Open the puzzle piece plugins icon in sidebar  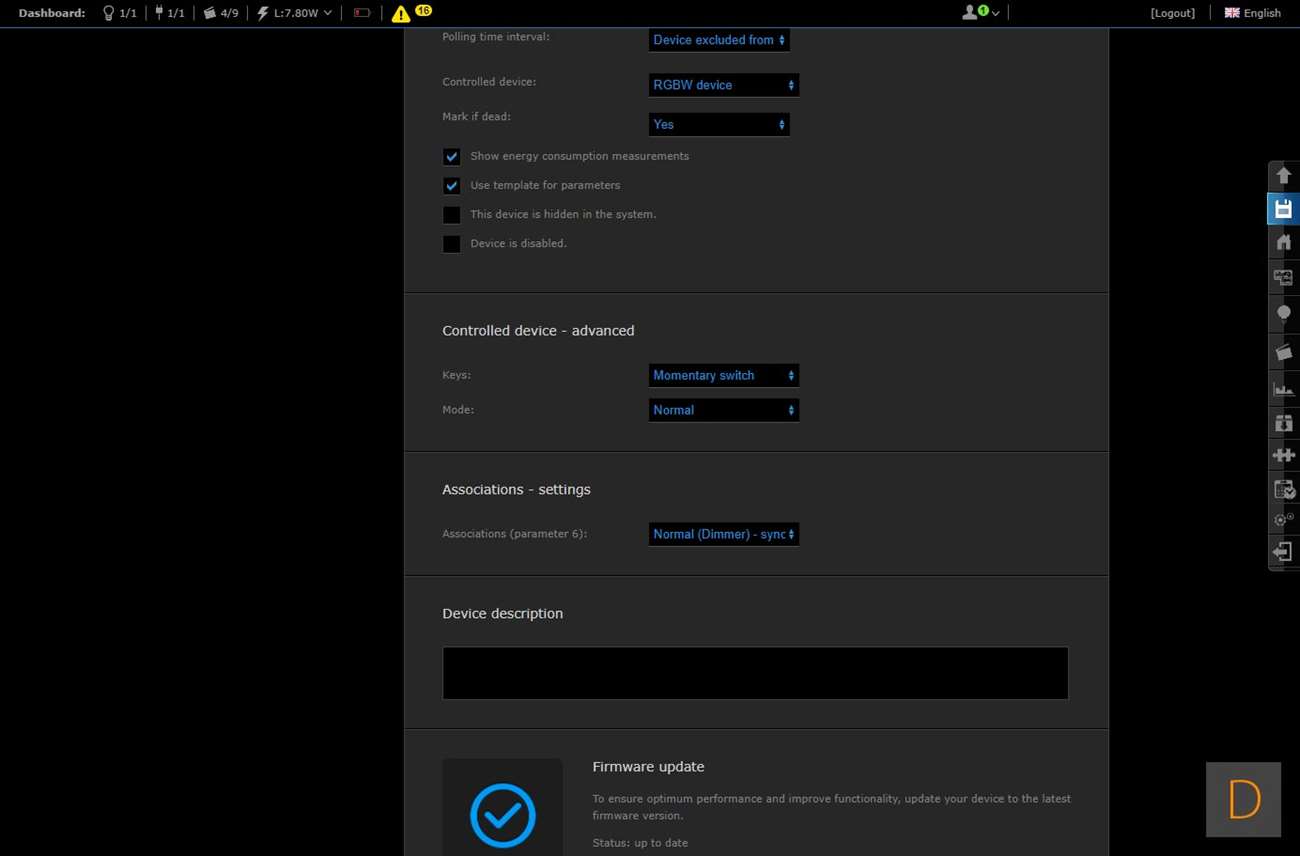pyautogui.click(x=1283, y=455)
